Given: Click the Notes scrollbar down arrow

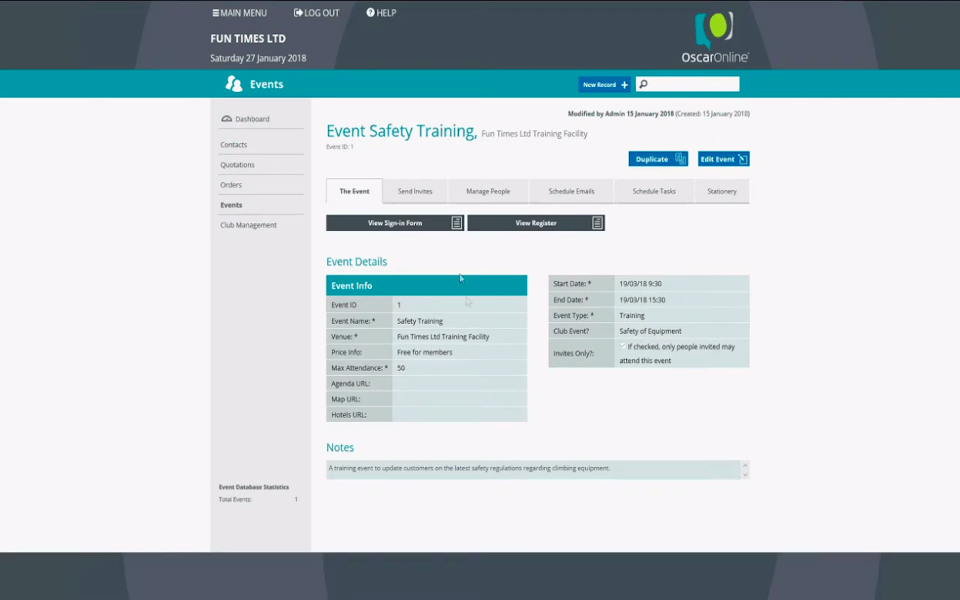Looking at the screenshot, I should pos(745,474).
